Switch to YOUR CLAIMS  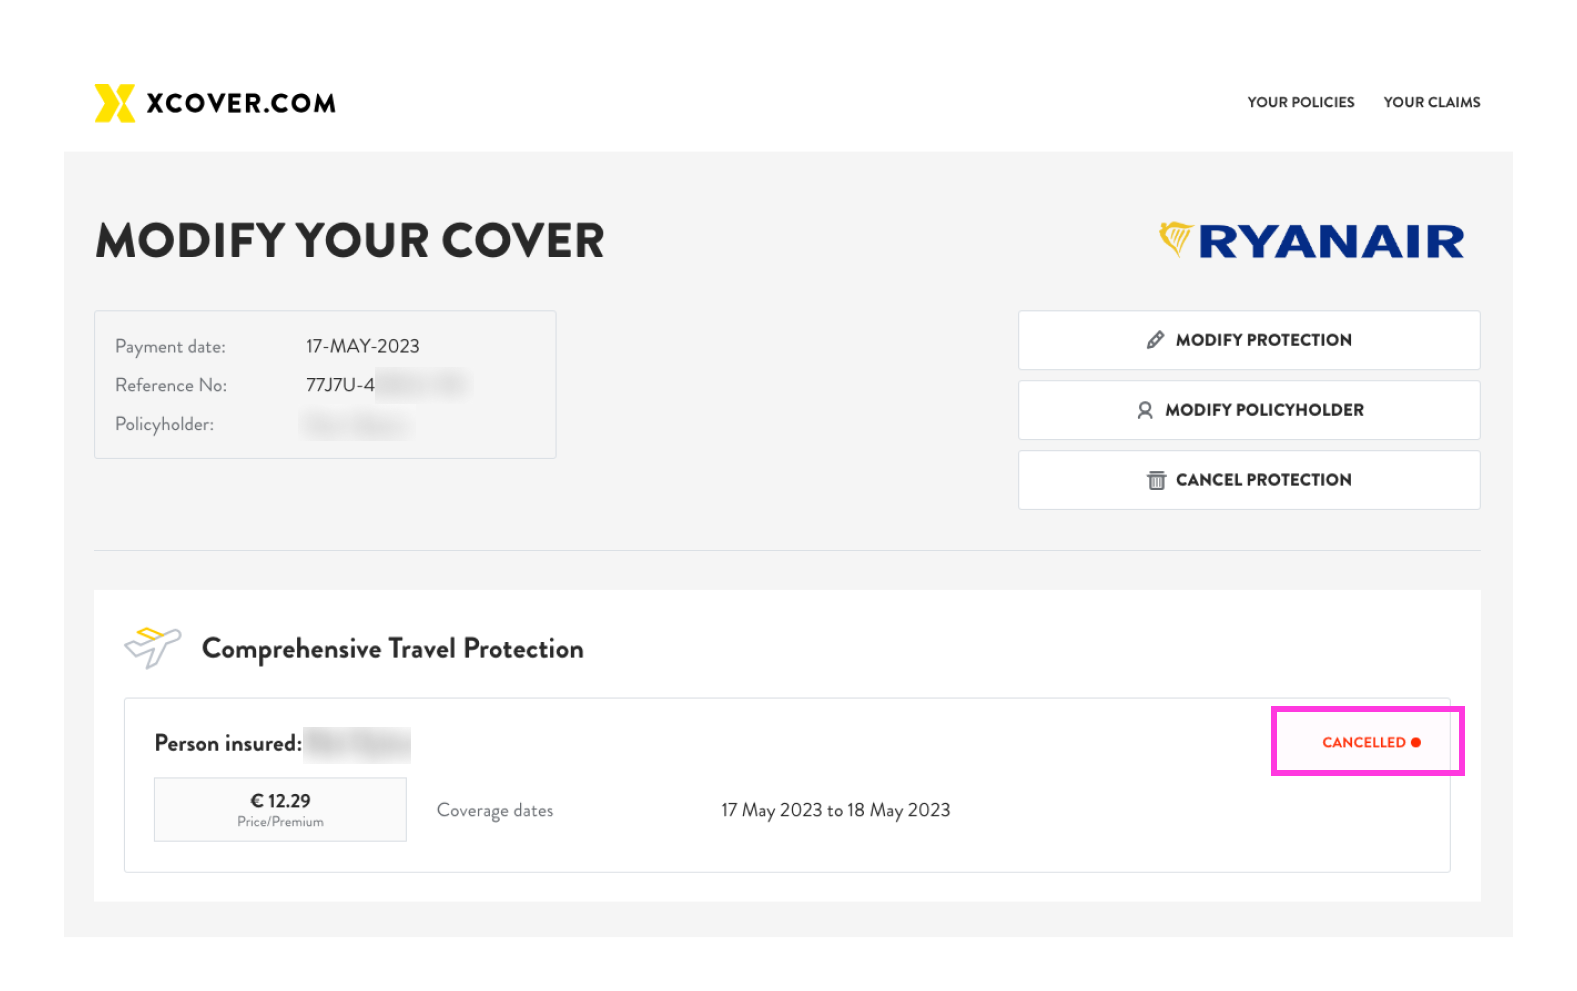click(x=1431, y=101)
